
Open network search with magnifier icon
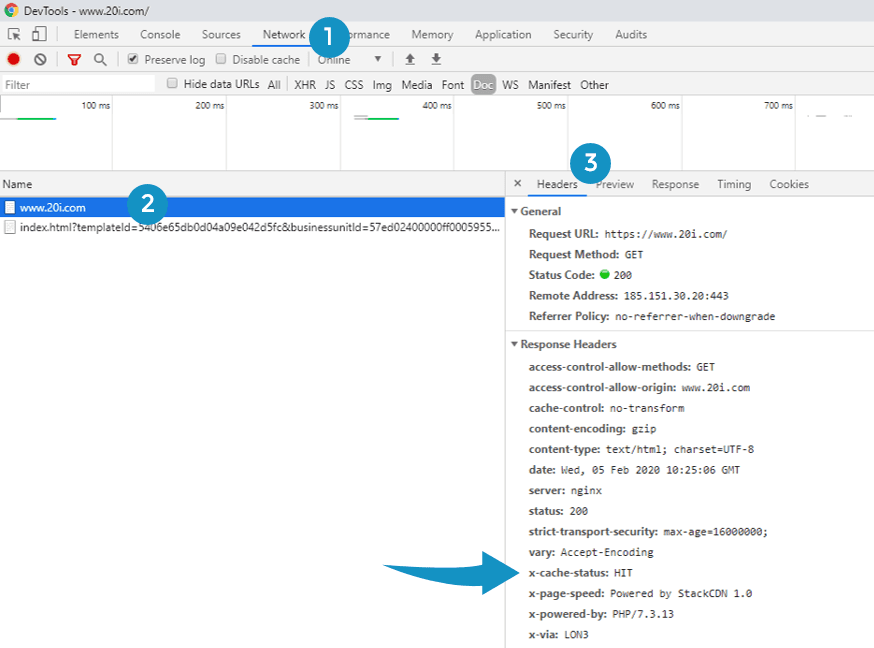(100, 59)
